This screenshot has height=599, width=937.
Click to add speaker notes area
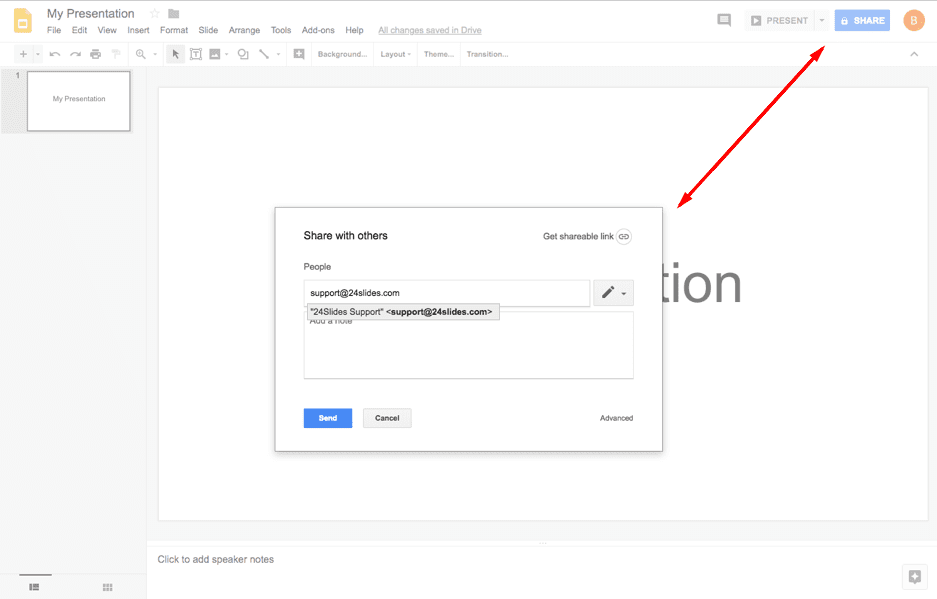(x=216, y=560)
